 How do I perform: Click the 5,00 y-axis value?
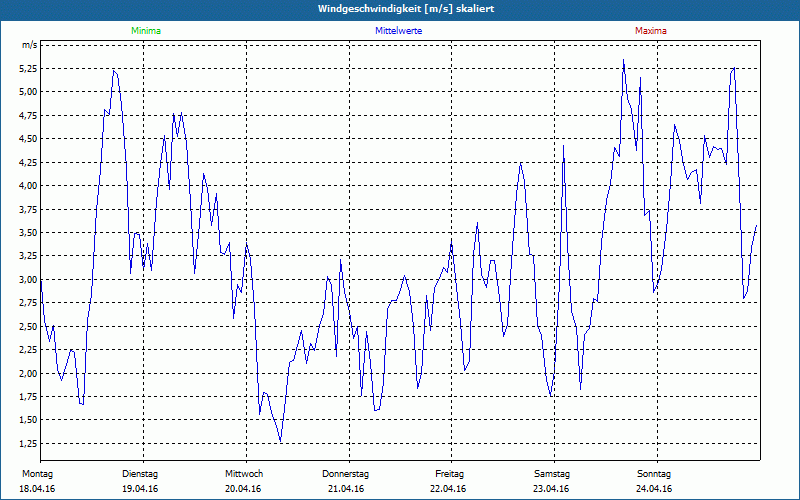coord(29,92)
